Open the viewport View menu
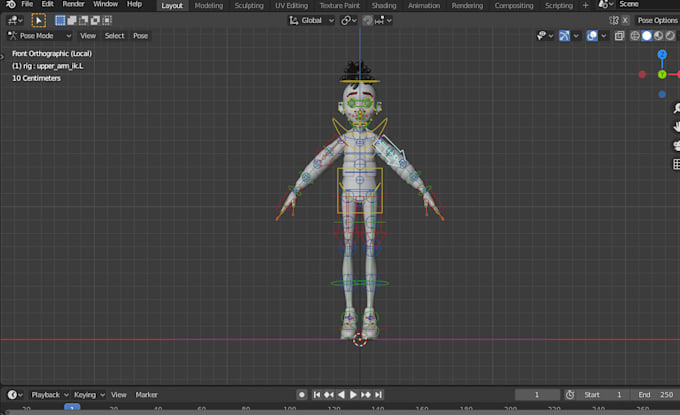The image size is (680, 415). coord(88,36)
